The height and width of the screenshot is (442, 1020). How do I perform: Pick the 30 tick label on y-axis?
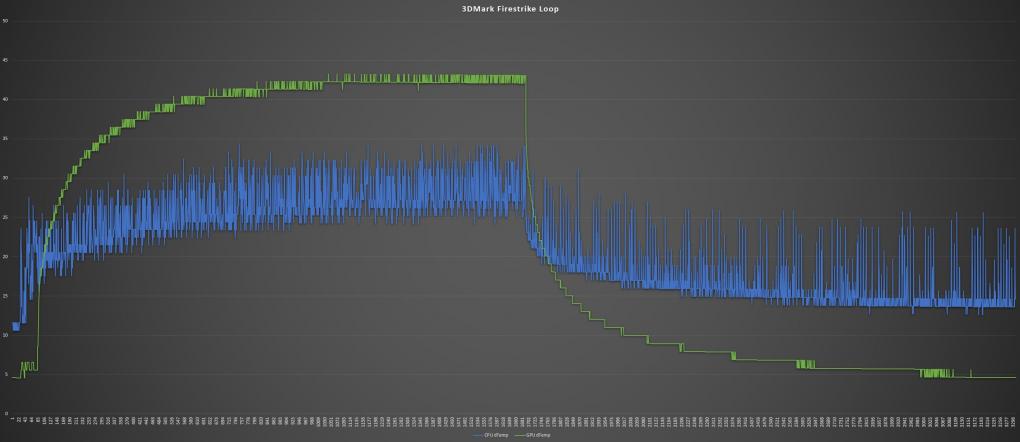tap(5, 178)
